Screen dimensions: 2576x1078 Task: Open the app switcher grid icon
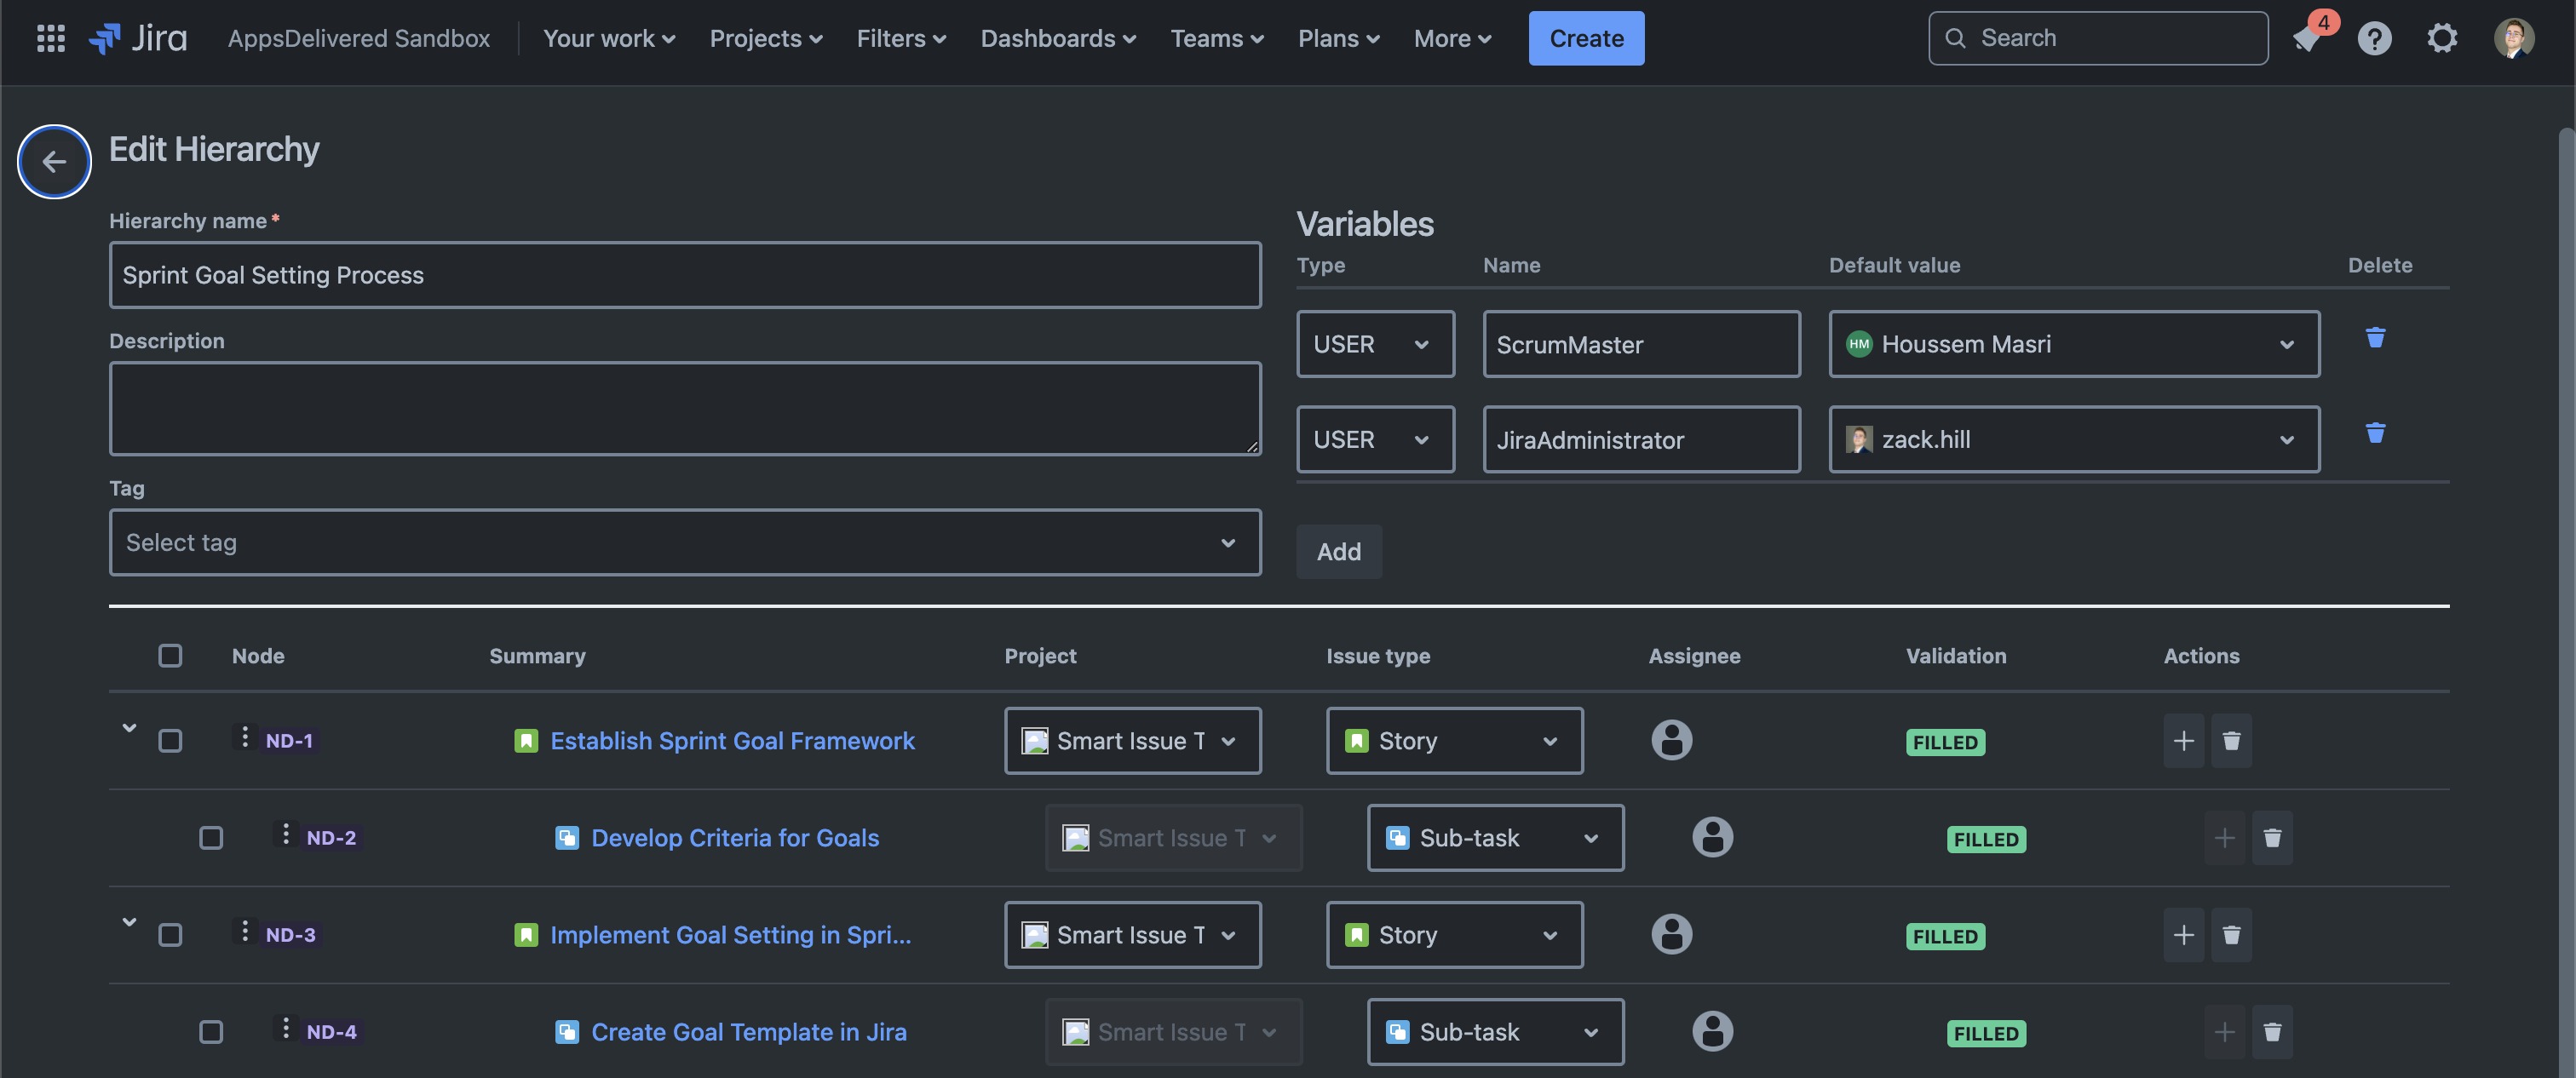pos(50,38)
